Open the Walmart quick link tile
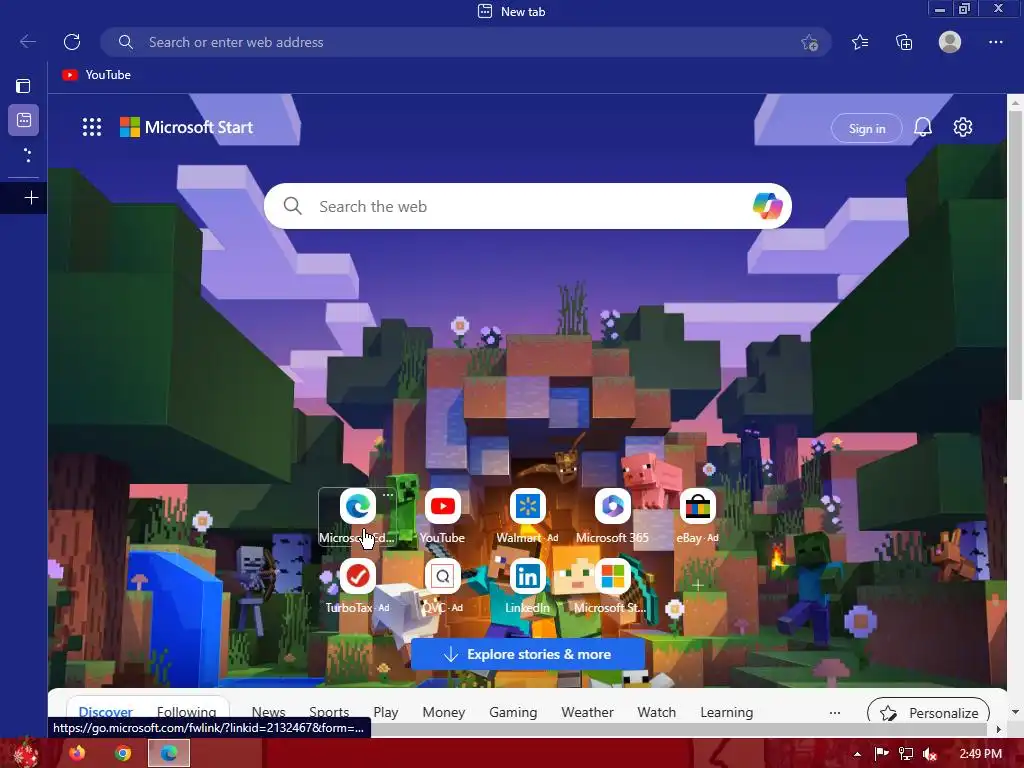The image size is (1024, 768). pos(527,517)
